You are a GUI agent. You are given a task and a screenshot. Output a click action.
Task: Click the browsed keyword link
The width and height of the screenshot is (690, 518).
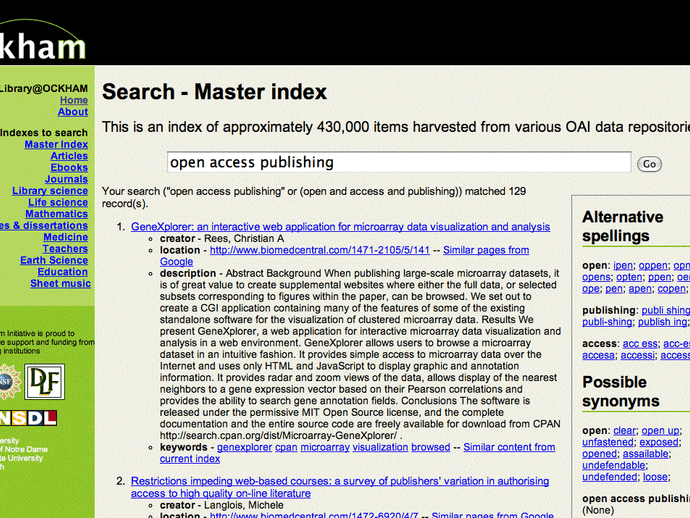point(430,447)
